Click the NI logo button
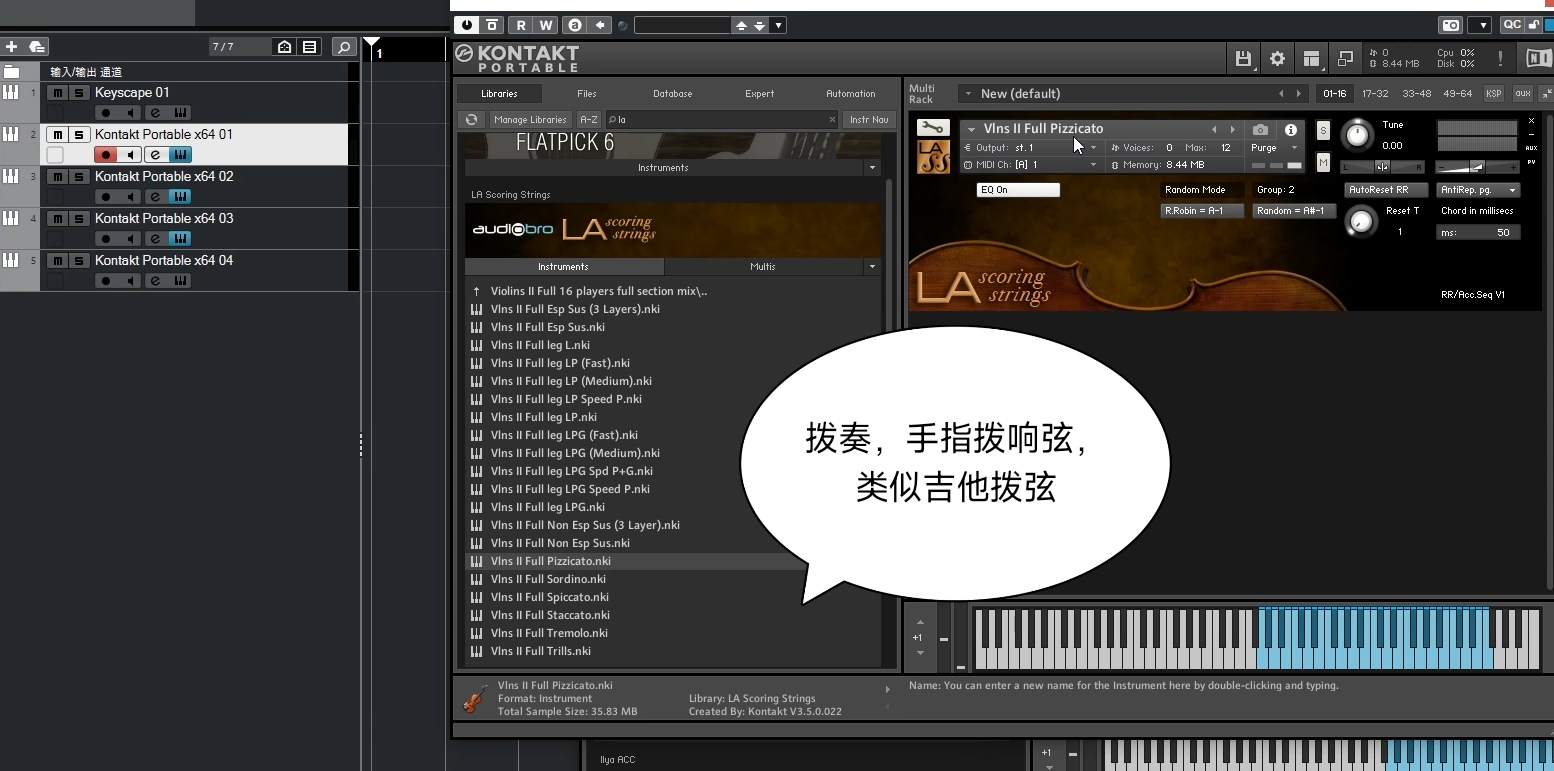This screenshot has width=1554, height=771. click(x=1536, y=59)
